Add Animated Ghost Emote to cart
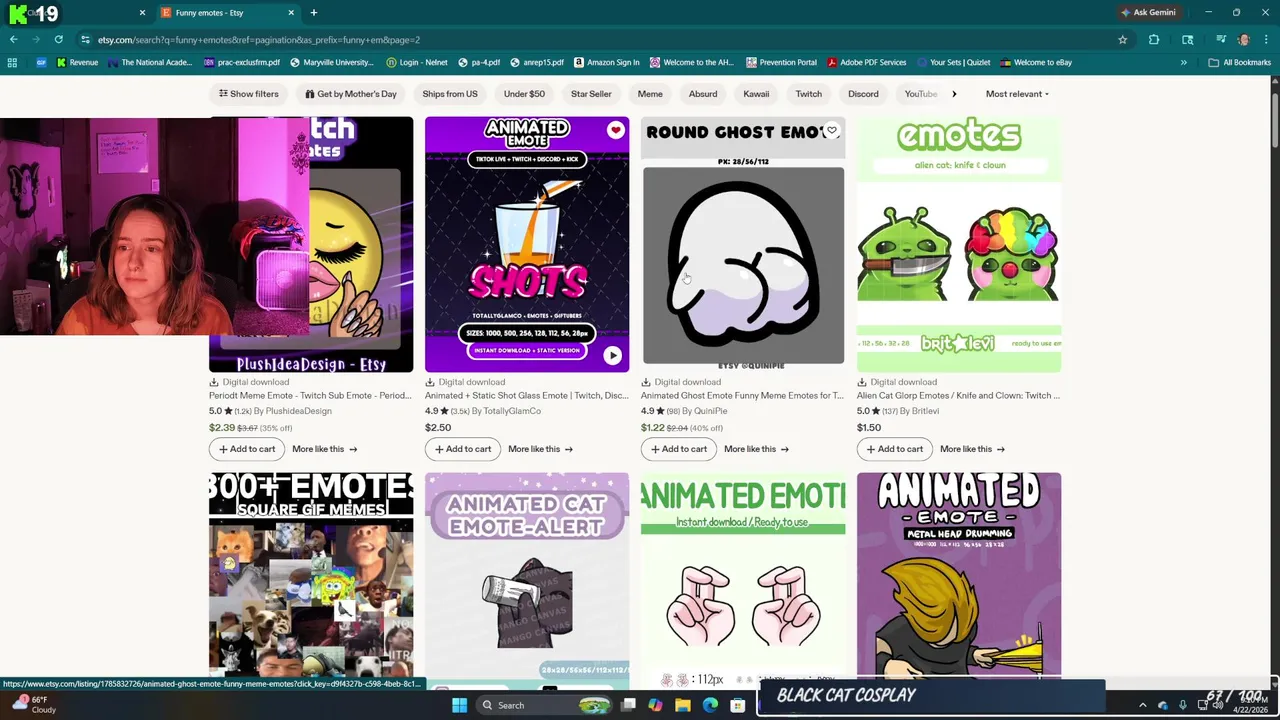The image size is (1280, 720). pos(678,449)
